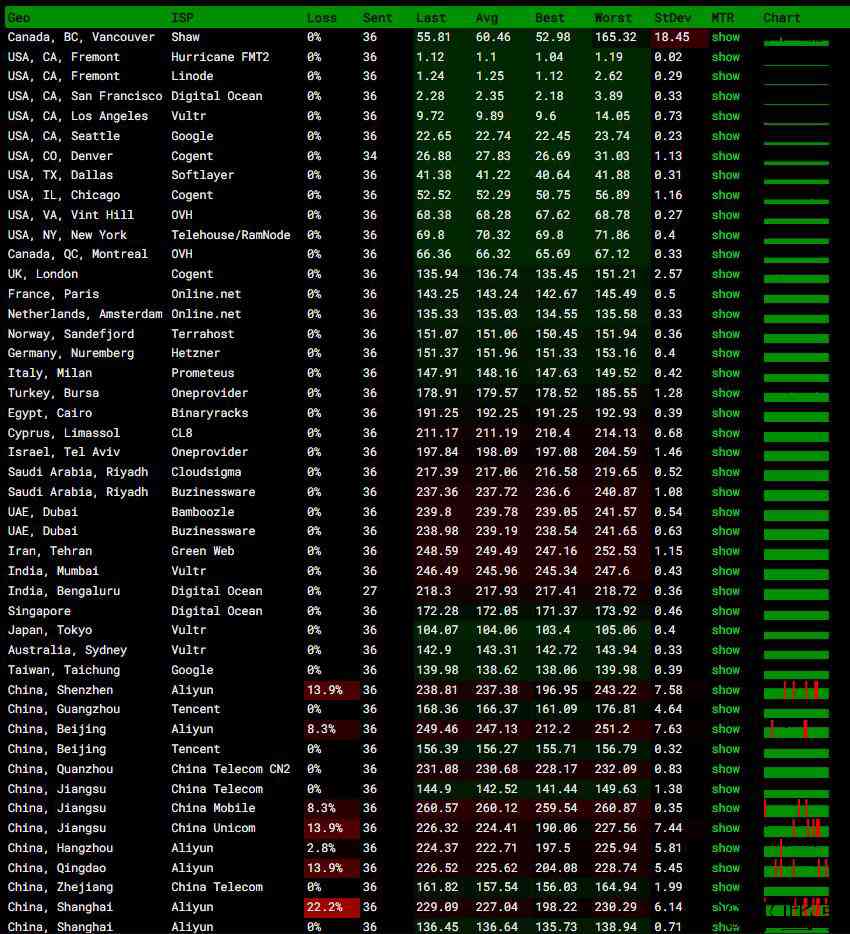
Task: Open show link for Egypt, Cairo Binaryracks
Action: pos(726,413)
